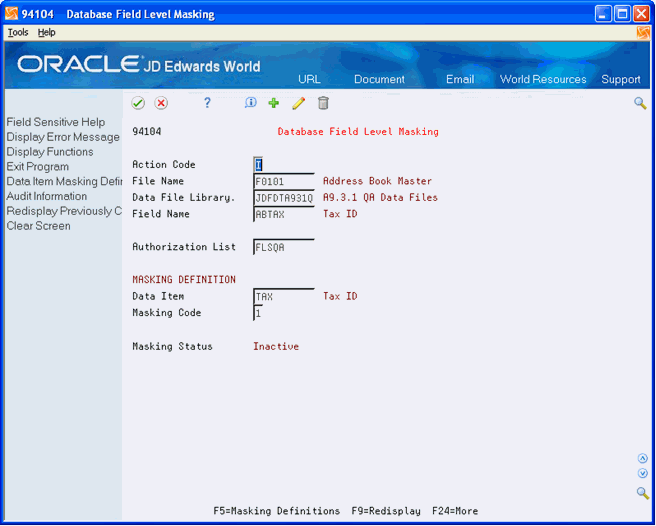The height and width of the screenshot is (526, 656).
Task: Click the Data Item field TAX
Action: pyautogui.click(x=284, y=296)
